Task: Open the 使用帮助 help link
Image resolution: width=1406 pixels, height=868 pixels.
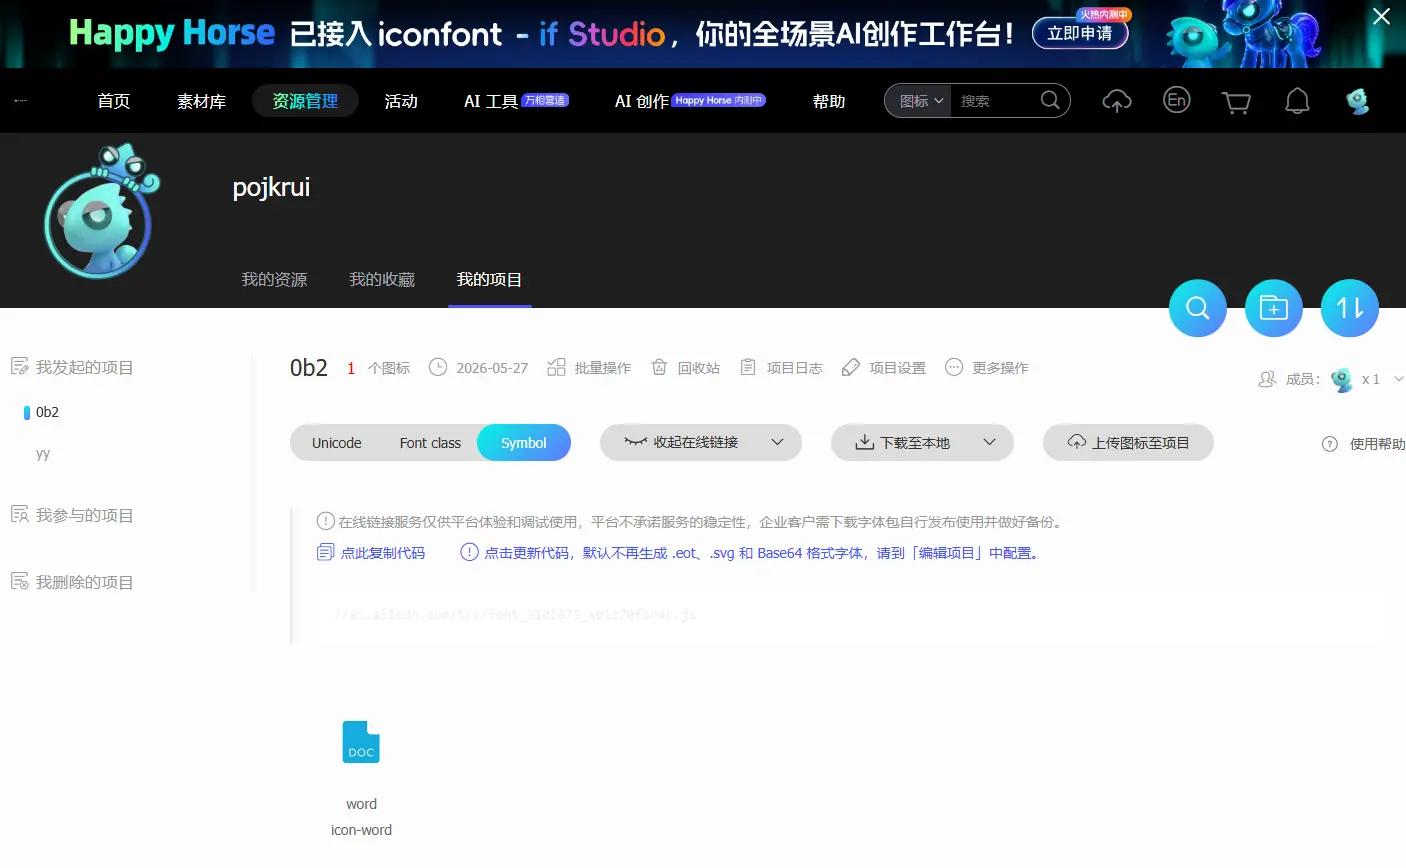Action: [1364, 444]
